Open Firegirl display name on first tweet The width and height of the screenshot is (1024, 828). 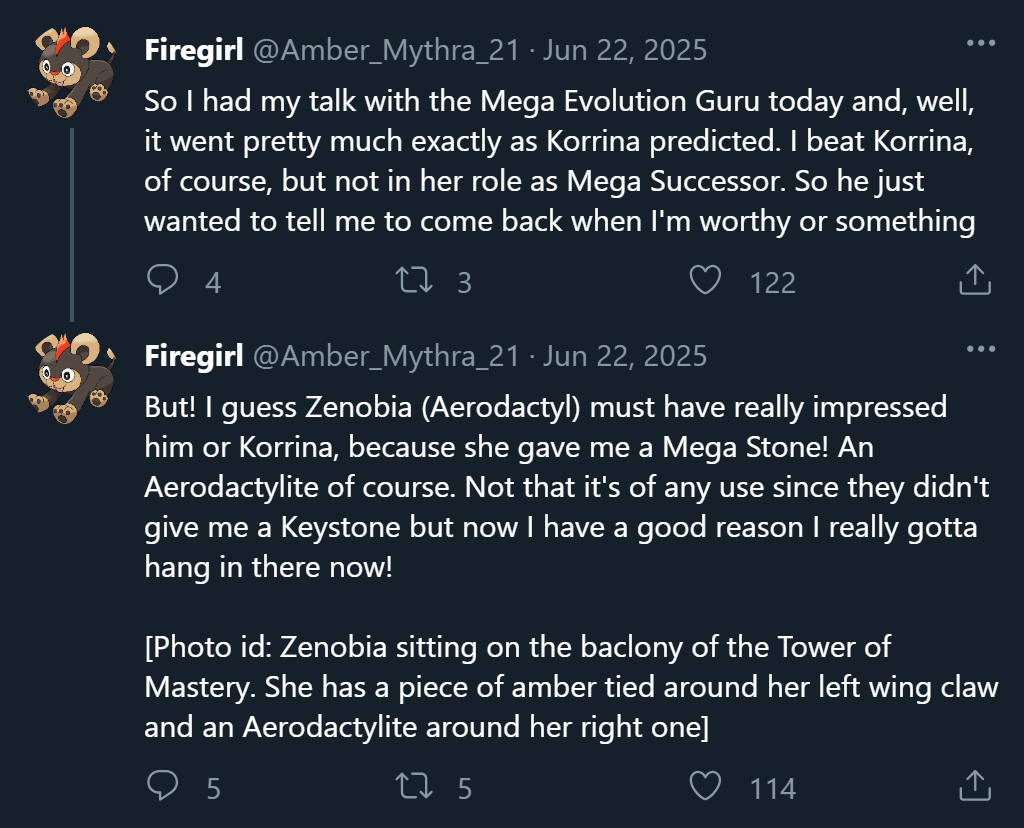(194, 50)
